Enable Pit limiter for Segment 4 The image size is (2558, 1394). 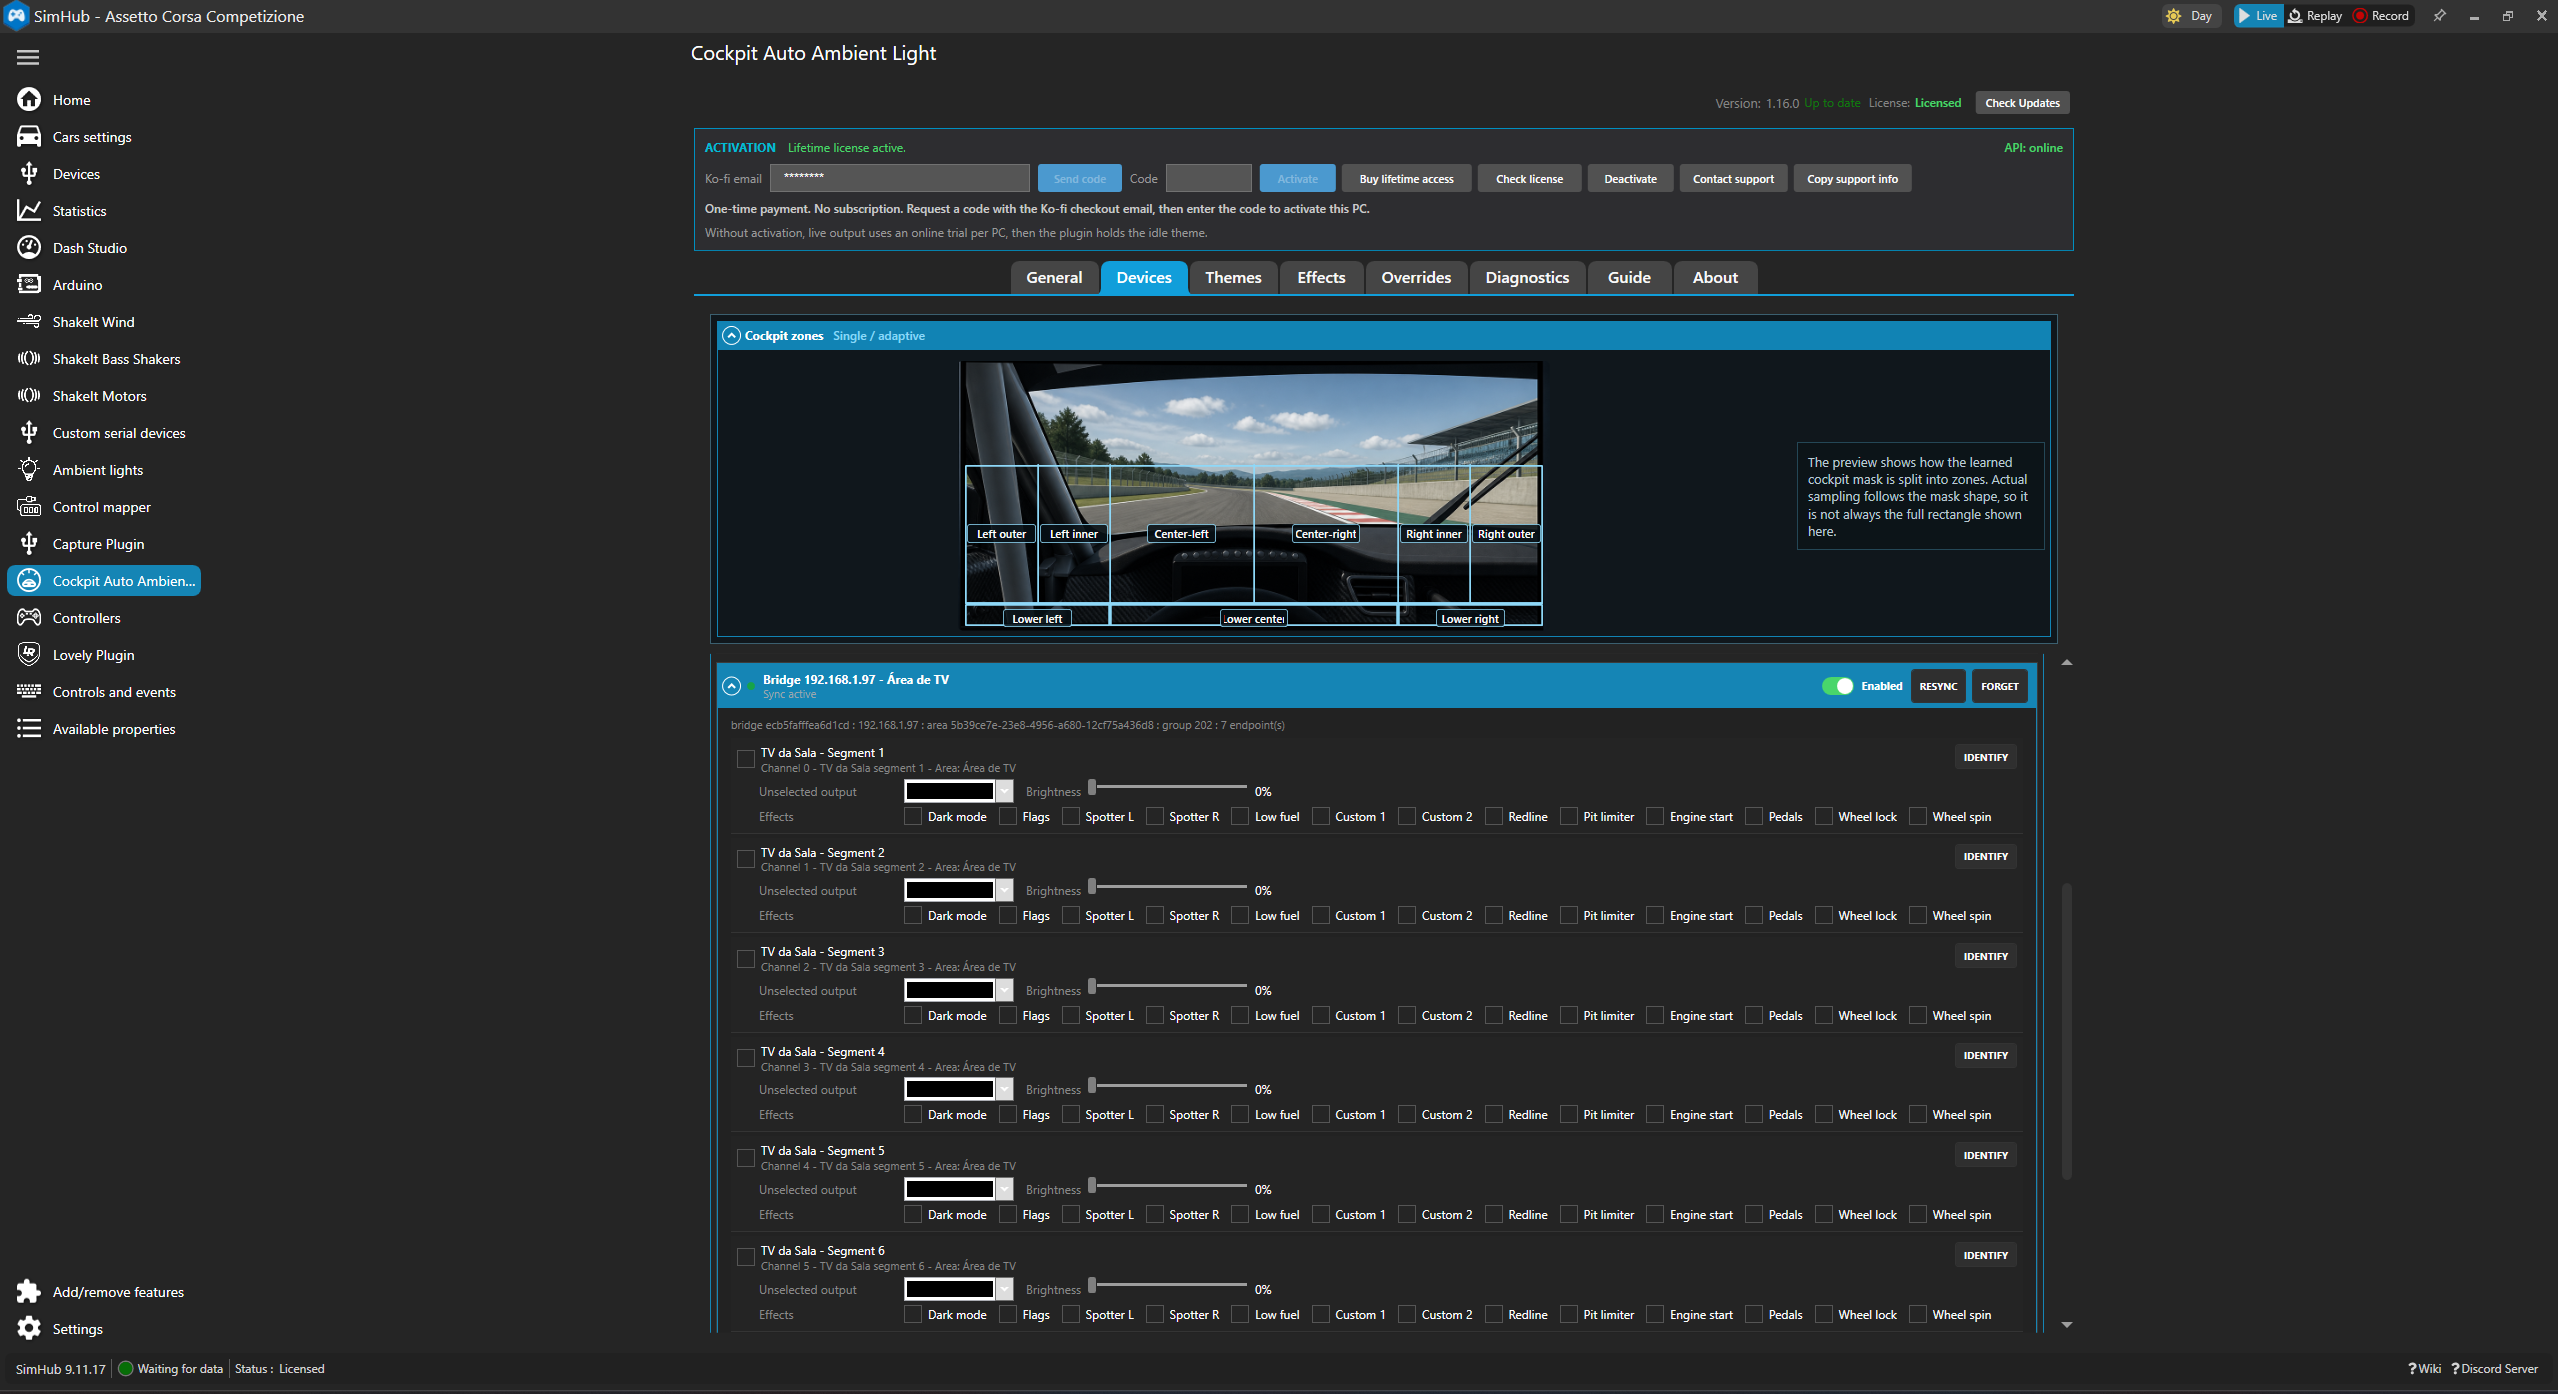1569,1114
